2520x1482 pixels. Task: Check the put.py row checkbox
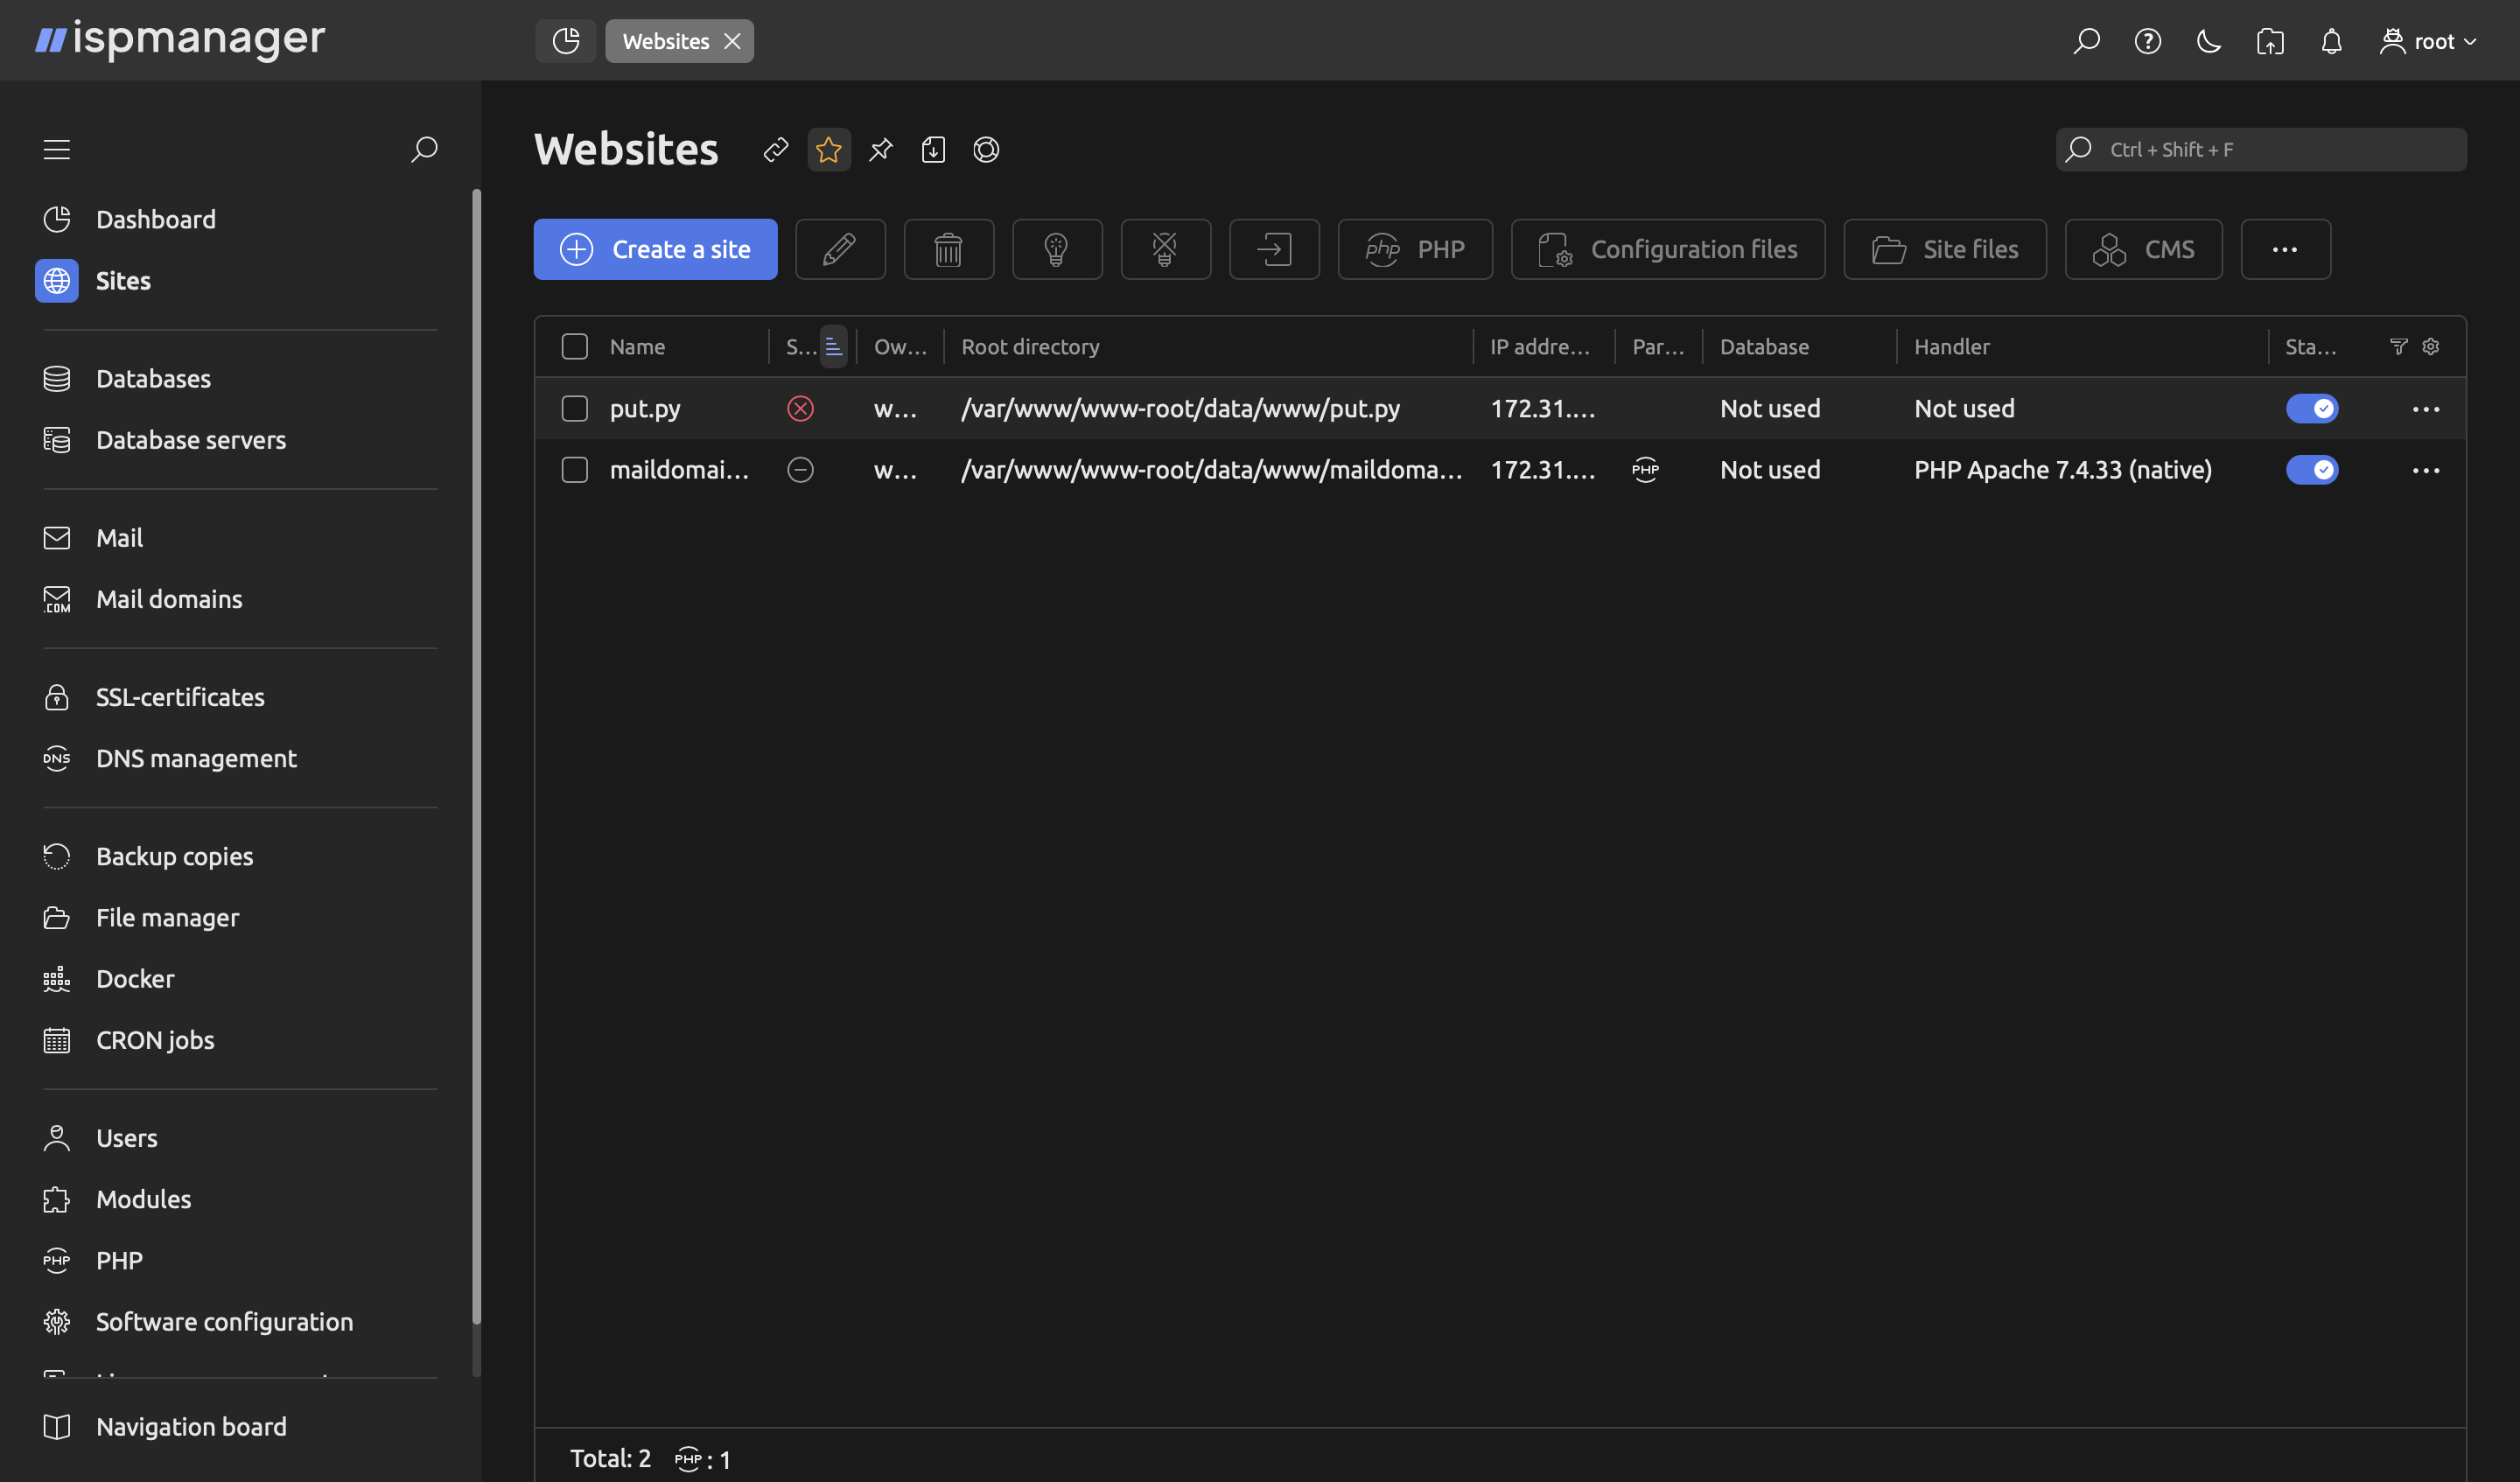(574, 408)
